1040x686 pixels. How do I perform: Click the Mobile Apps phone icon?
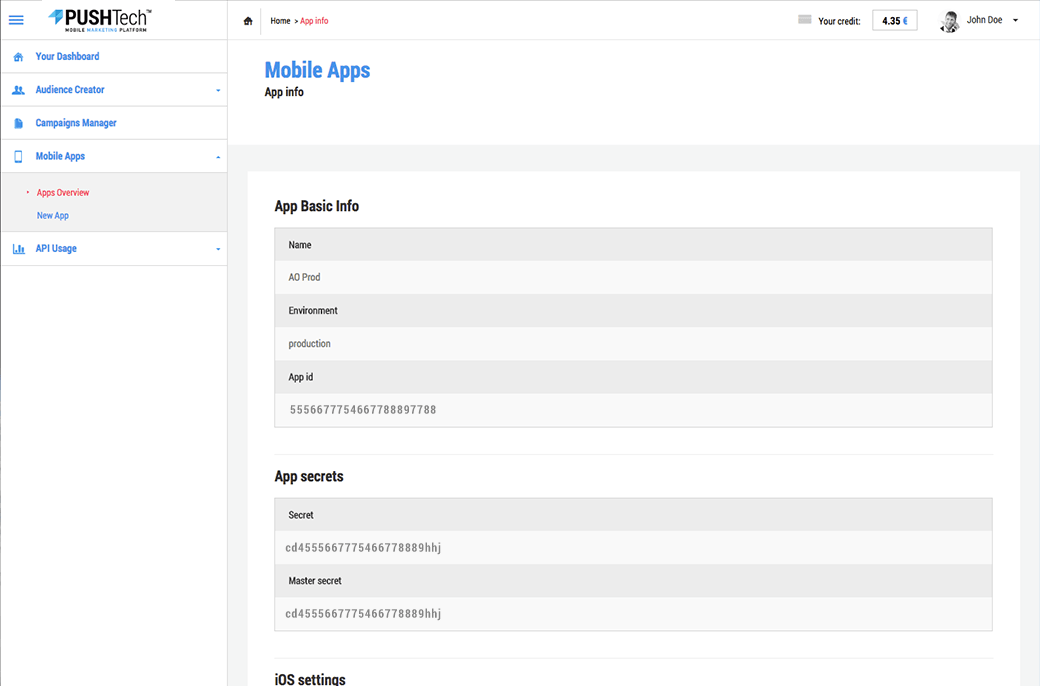[x=19, y=157]
